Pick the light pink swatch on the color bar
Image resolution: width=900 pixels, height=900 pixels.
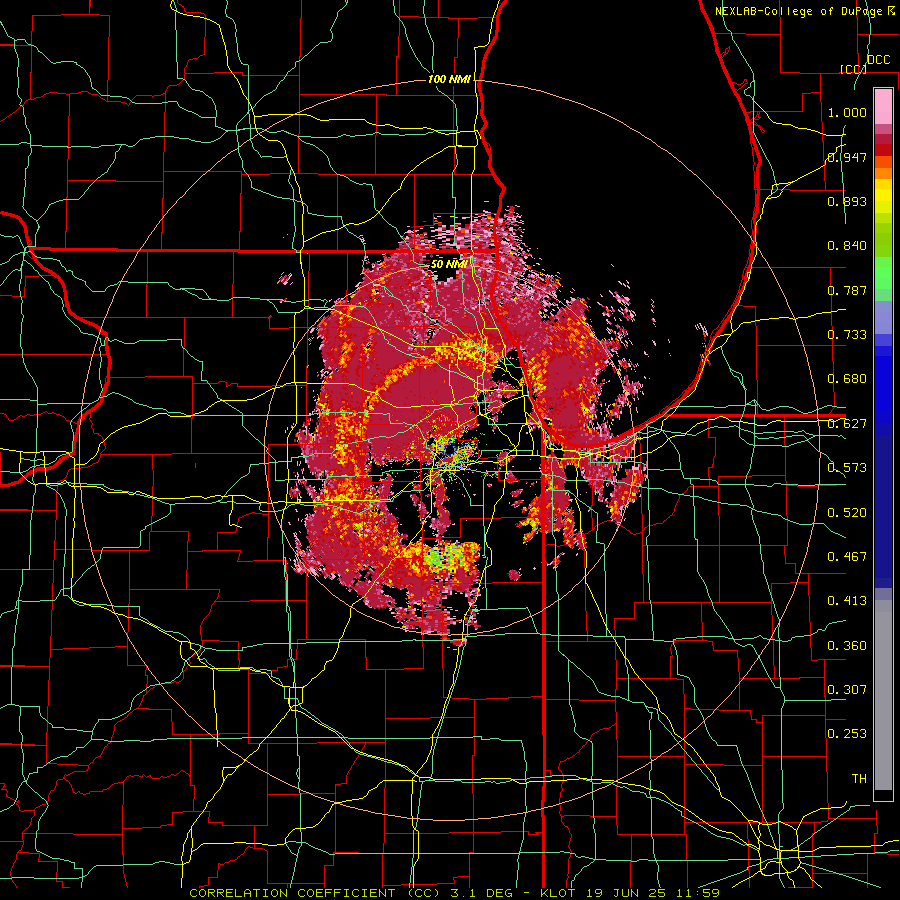(x=883, y=106)
